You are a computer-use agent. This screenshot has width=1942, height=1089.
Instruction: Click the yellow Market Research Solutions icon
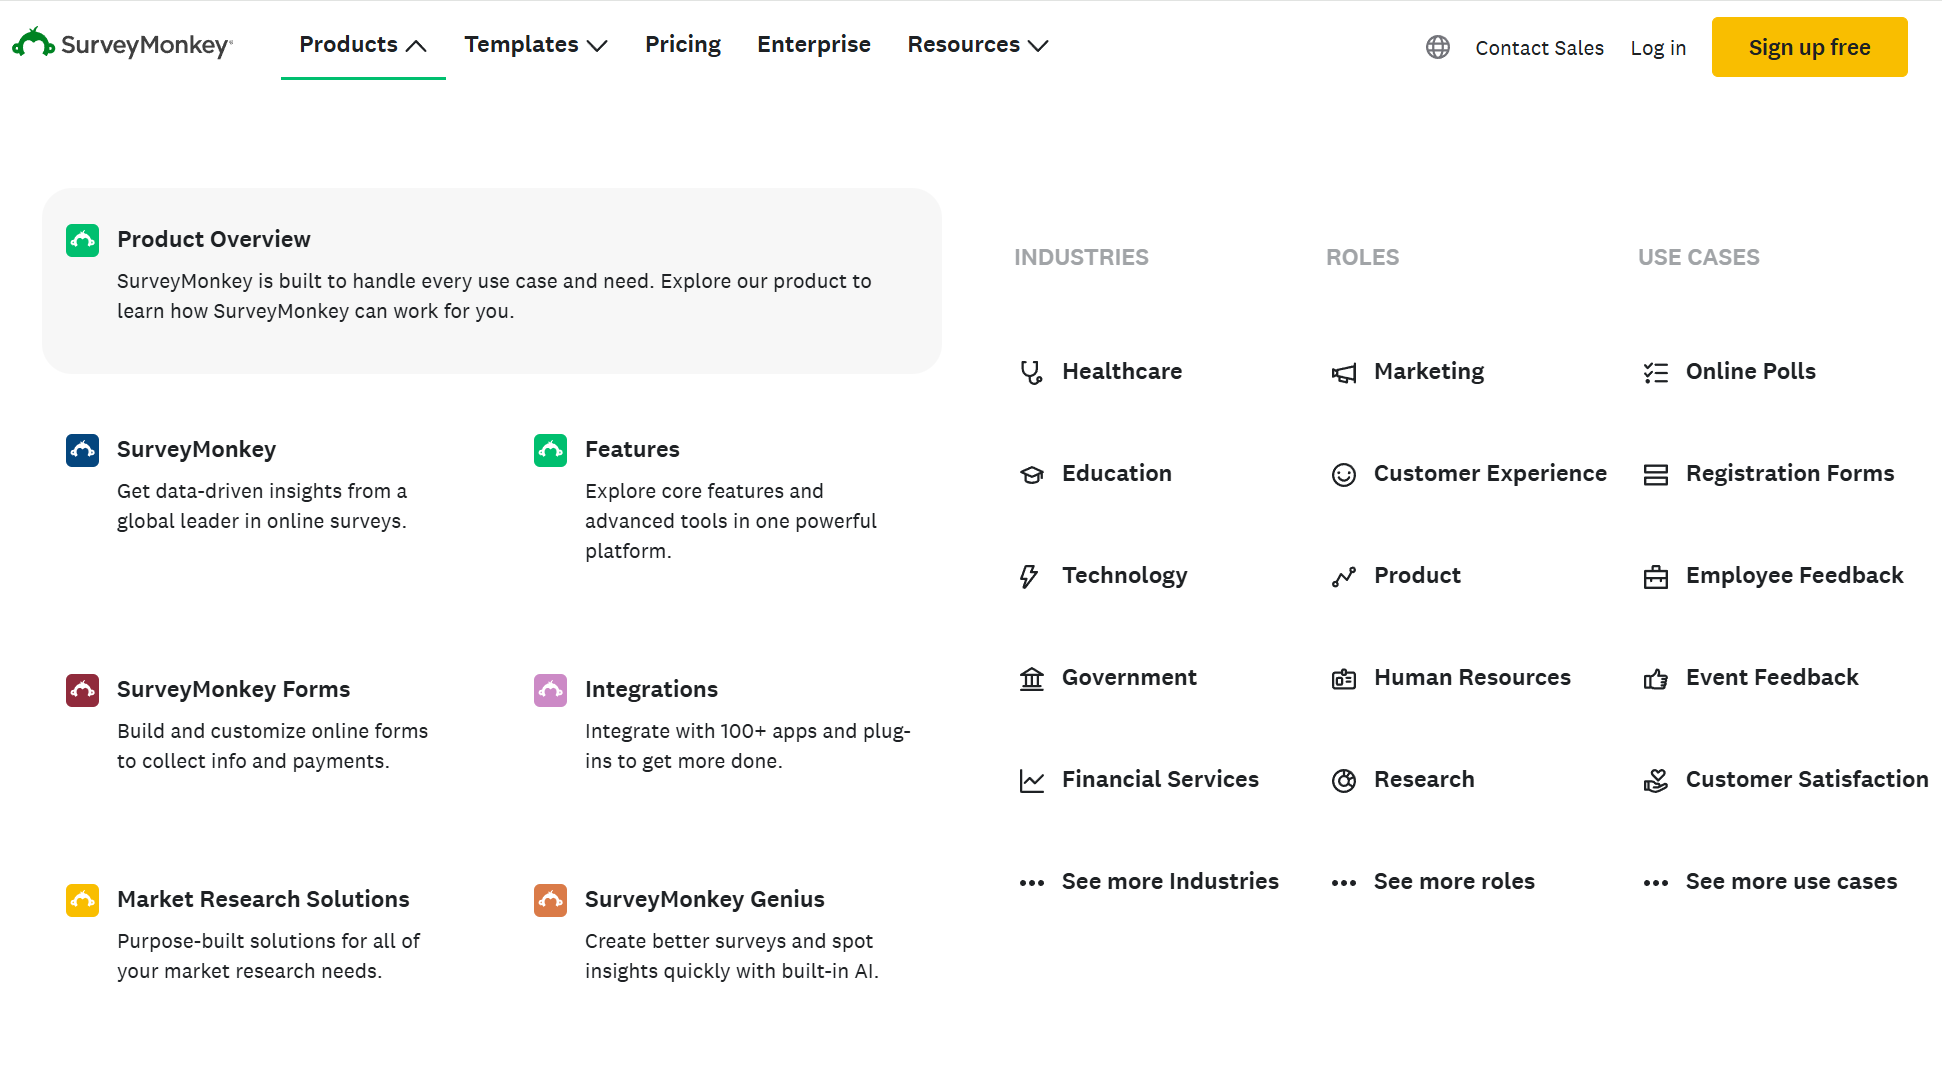pos(82,900)
